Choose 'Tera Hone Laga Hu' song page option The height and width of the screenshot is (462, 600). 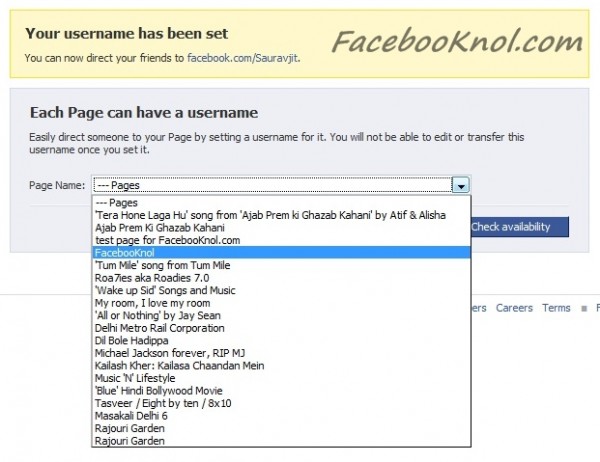coord(281,215)
